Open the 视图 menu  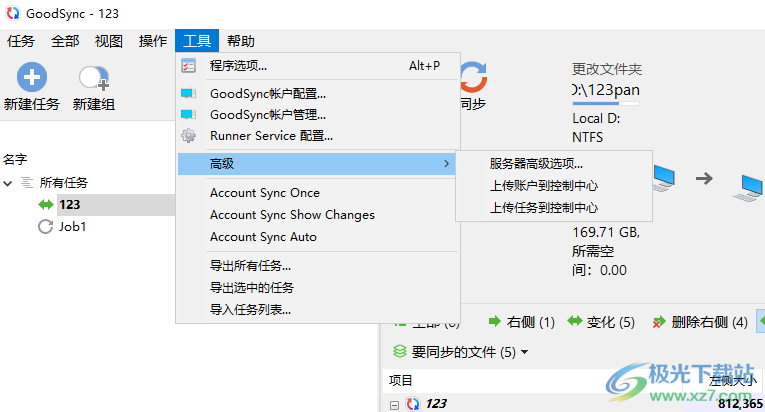point(109,41)
